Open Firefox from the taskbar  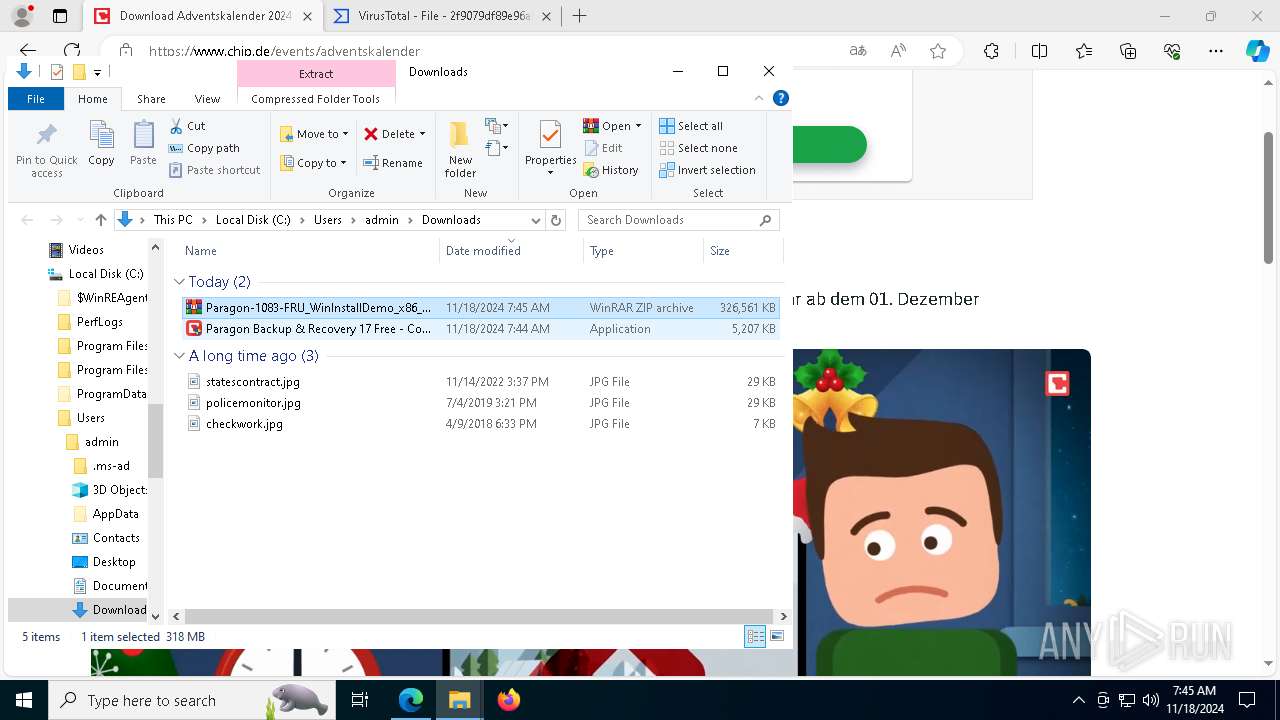pyautogui.click(x=508, y=700)
